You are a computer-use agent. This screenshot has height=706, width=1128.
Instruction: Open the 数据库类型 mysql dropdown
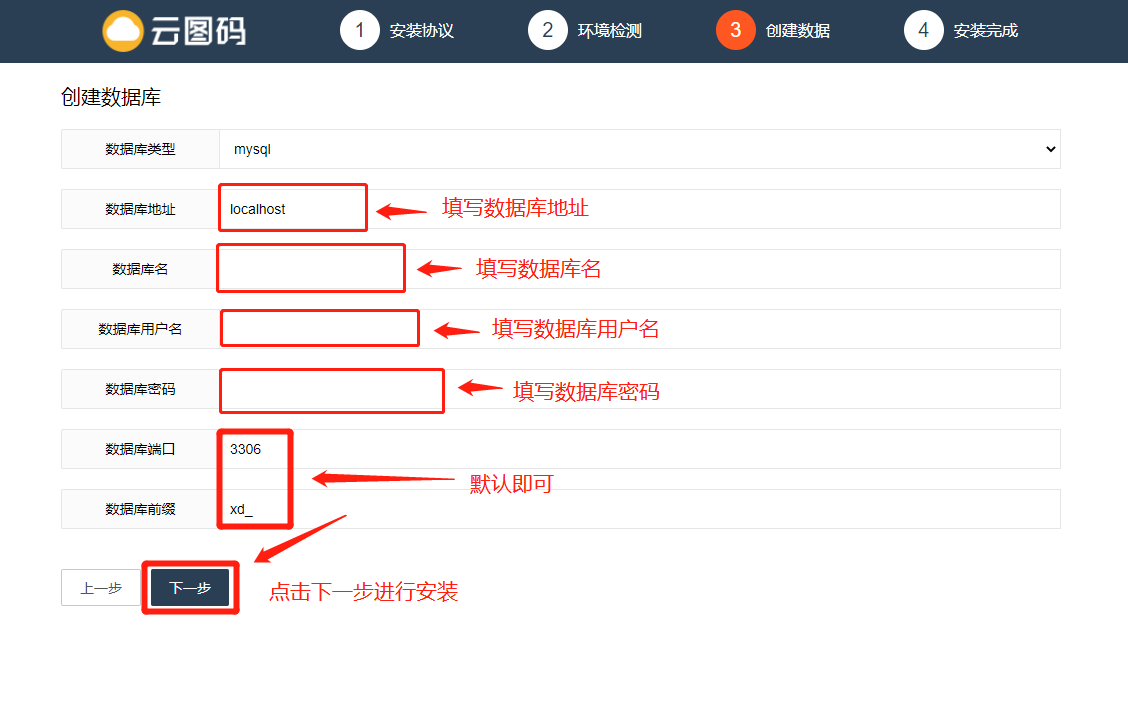(x=640, y=149)
